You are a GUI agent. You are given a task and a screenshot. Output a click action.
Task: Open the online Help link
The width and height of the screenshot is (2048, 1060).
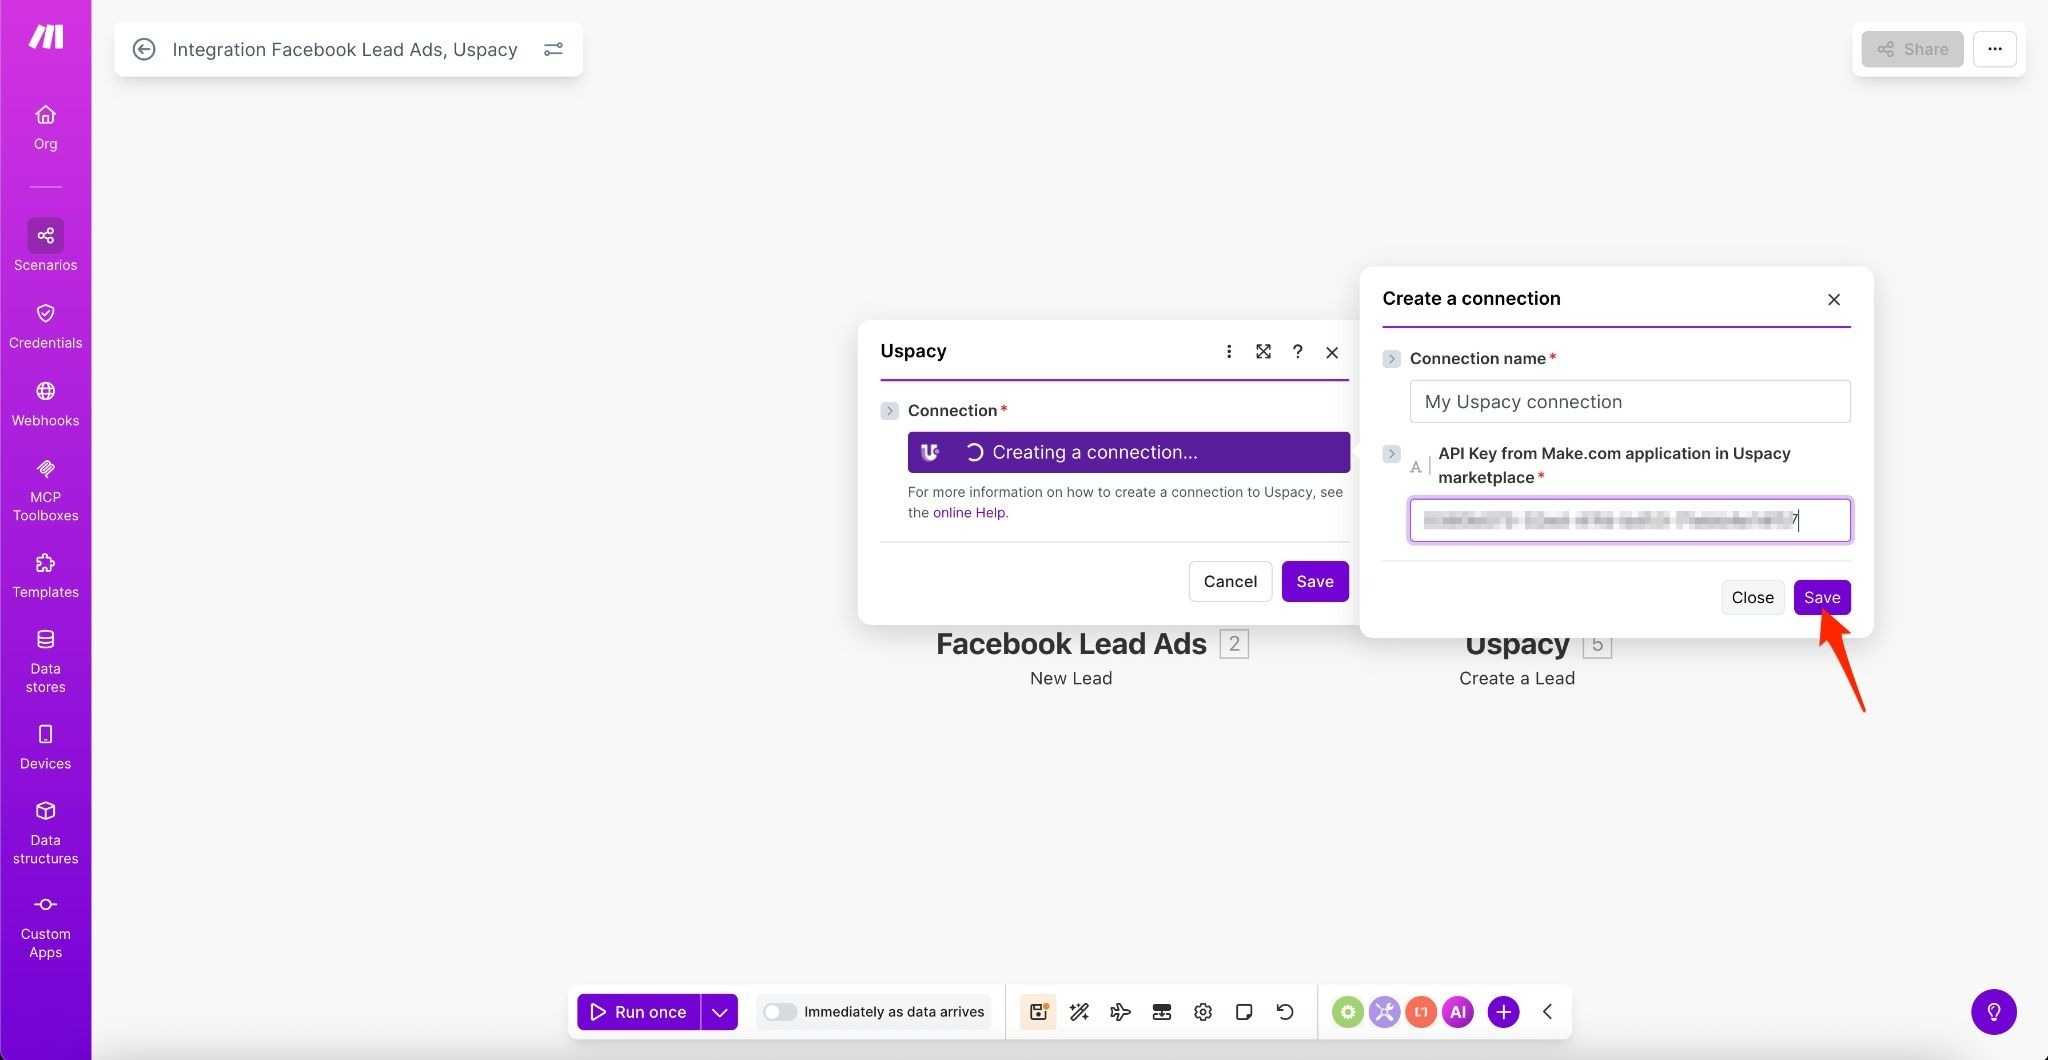point(968,513)
